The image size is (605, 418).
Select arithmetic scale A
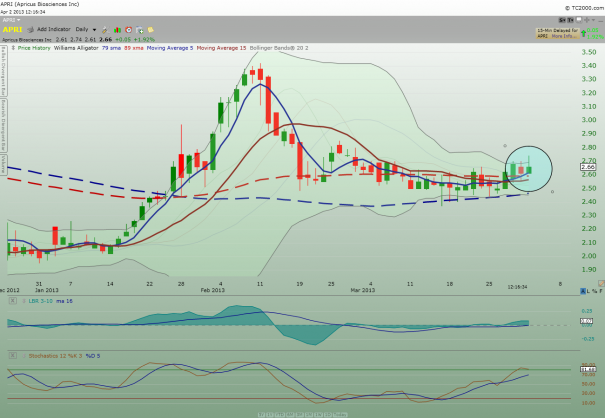pyautogui.click(x=583, y=291)
